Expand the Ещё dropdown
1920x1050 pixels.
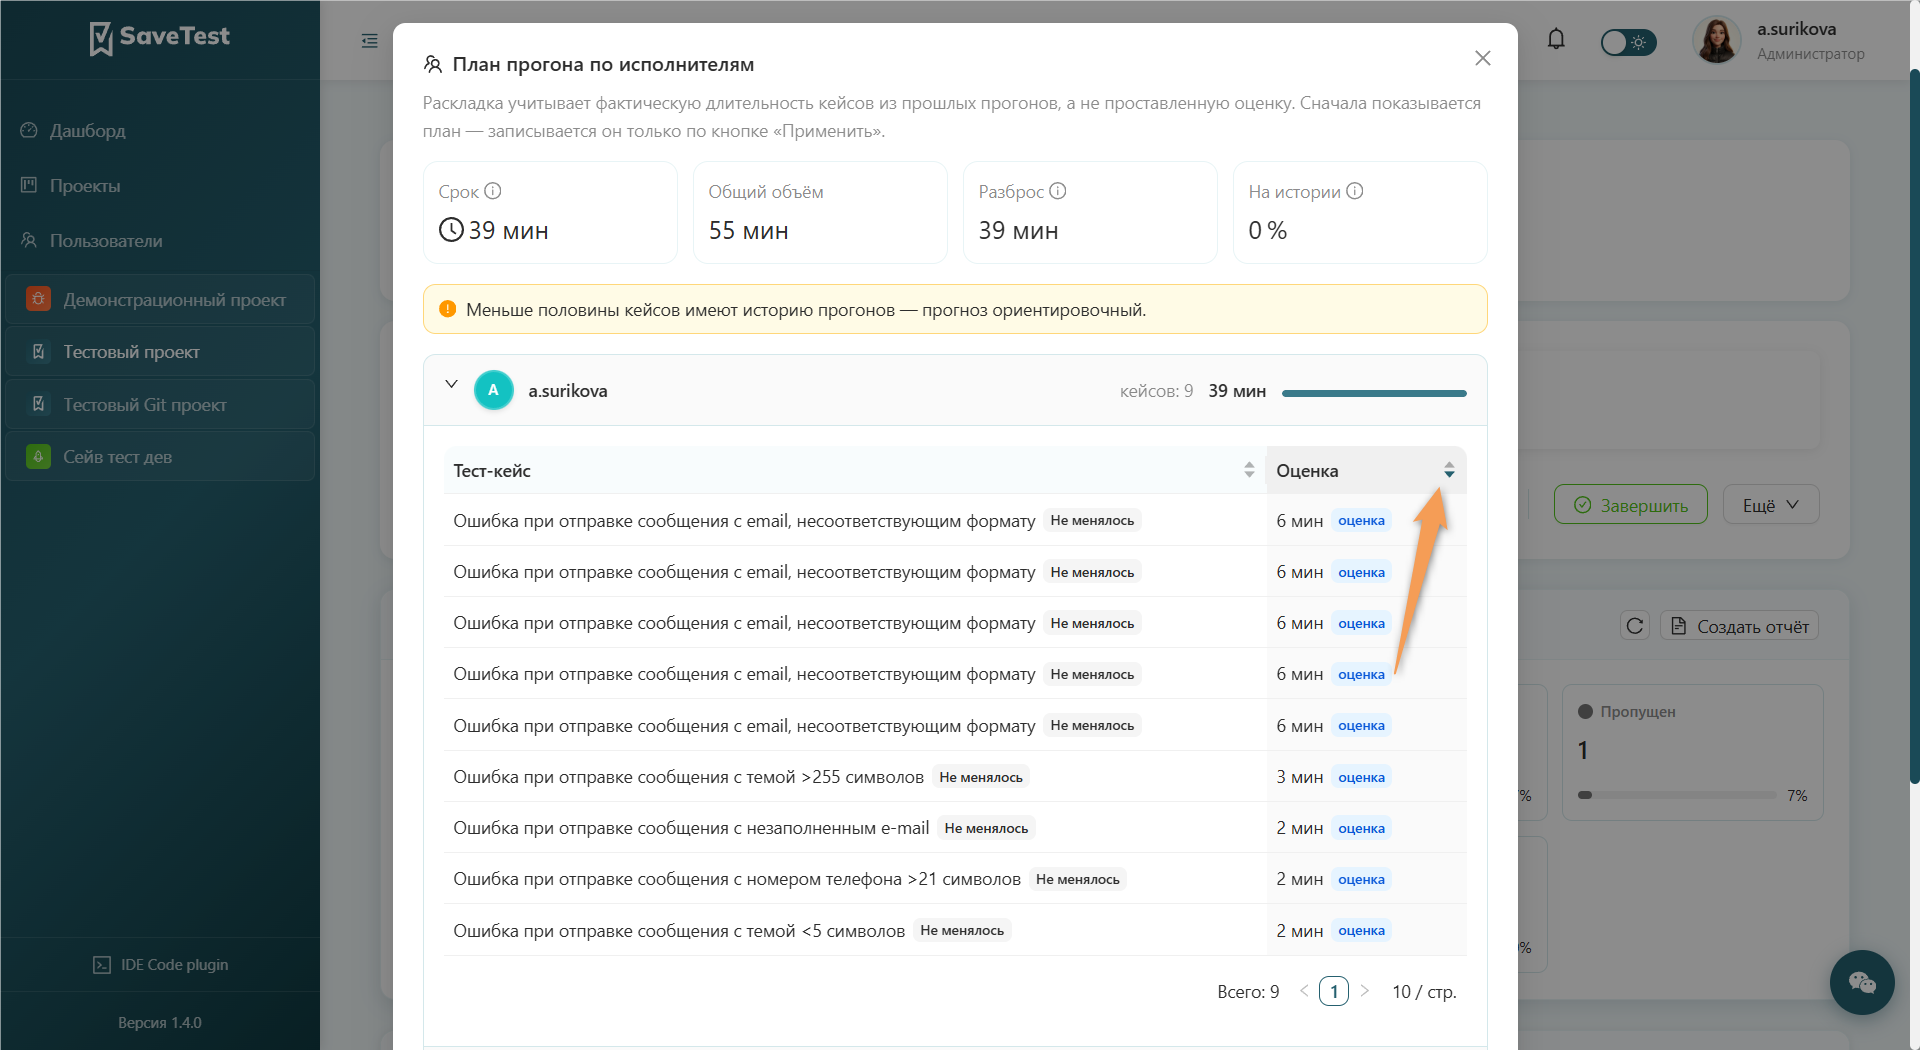(x=1771, y=505)
